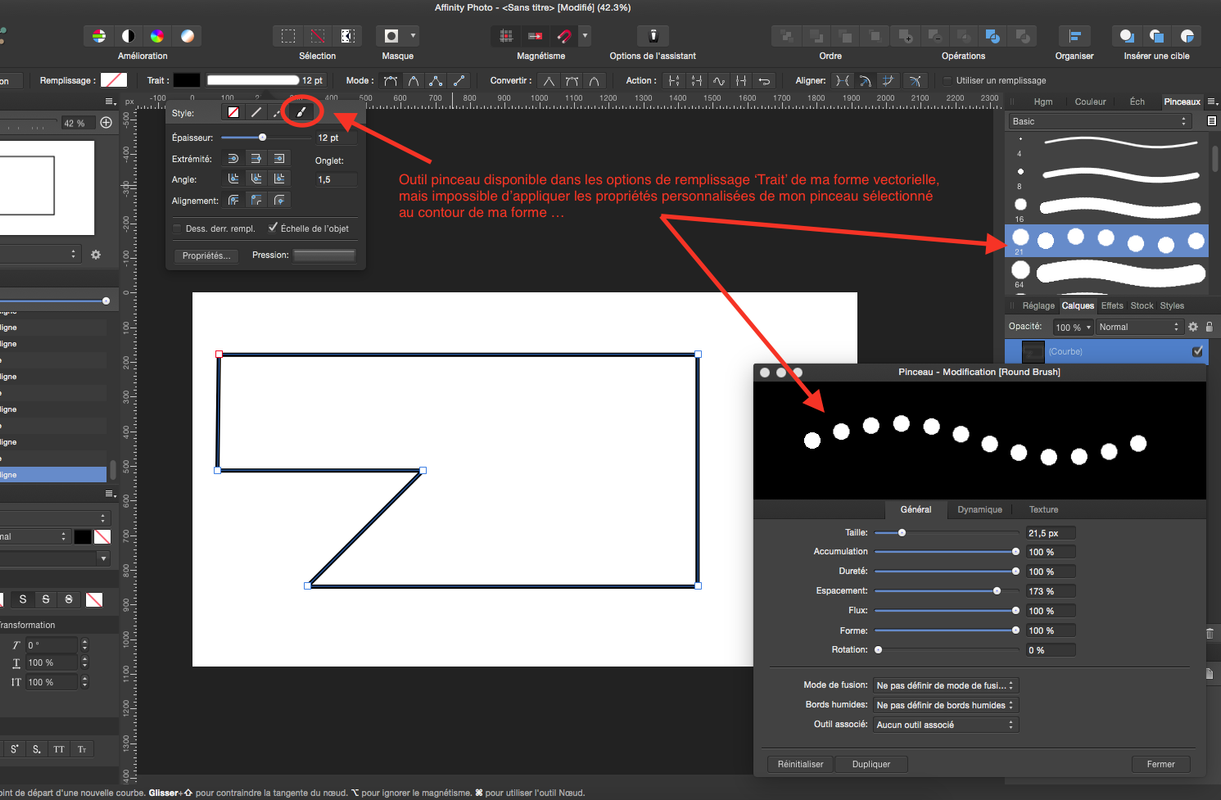Open layer settings gear in Calques
The height and width of the screenshot is (800, 1221).
pyautogui.click(x=1192, y=327)
